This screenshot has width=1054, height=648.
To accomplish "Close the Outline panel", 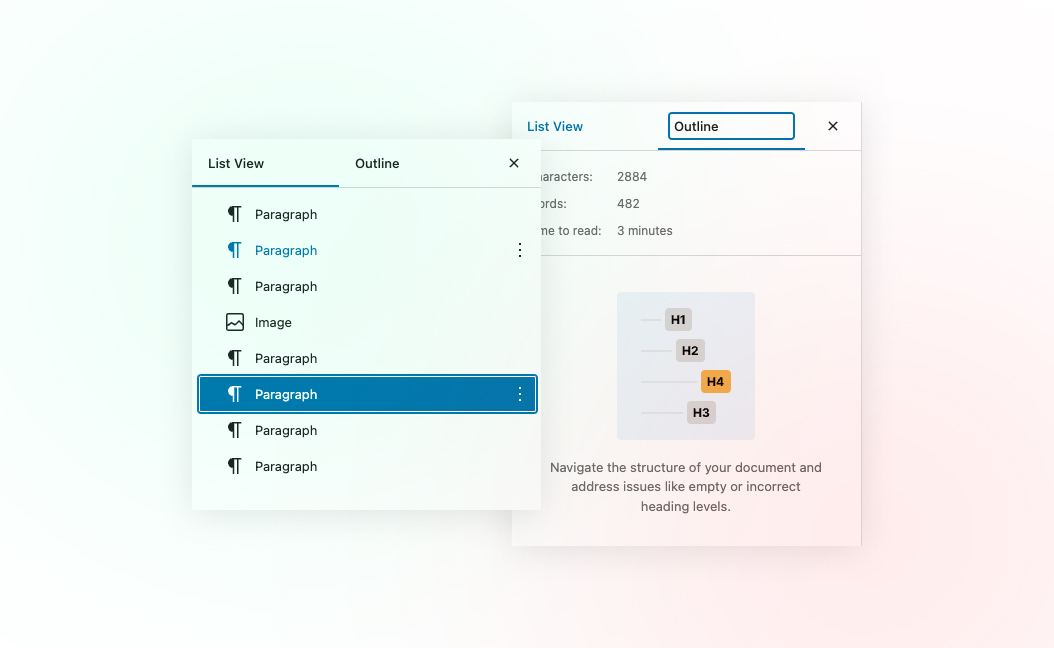I will [x=833, y=126].
